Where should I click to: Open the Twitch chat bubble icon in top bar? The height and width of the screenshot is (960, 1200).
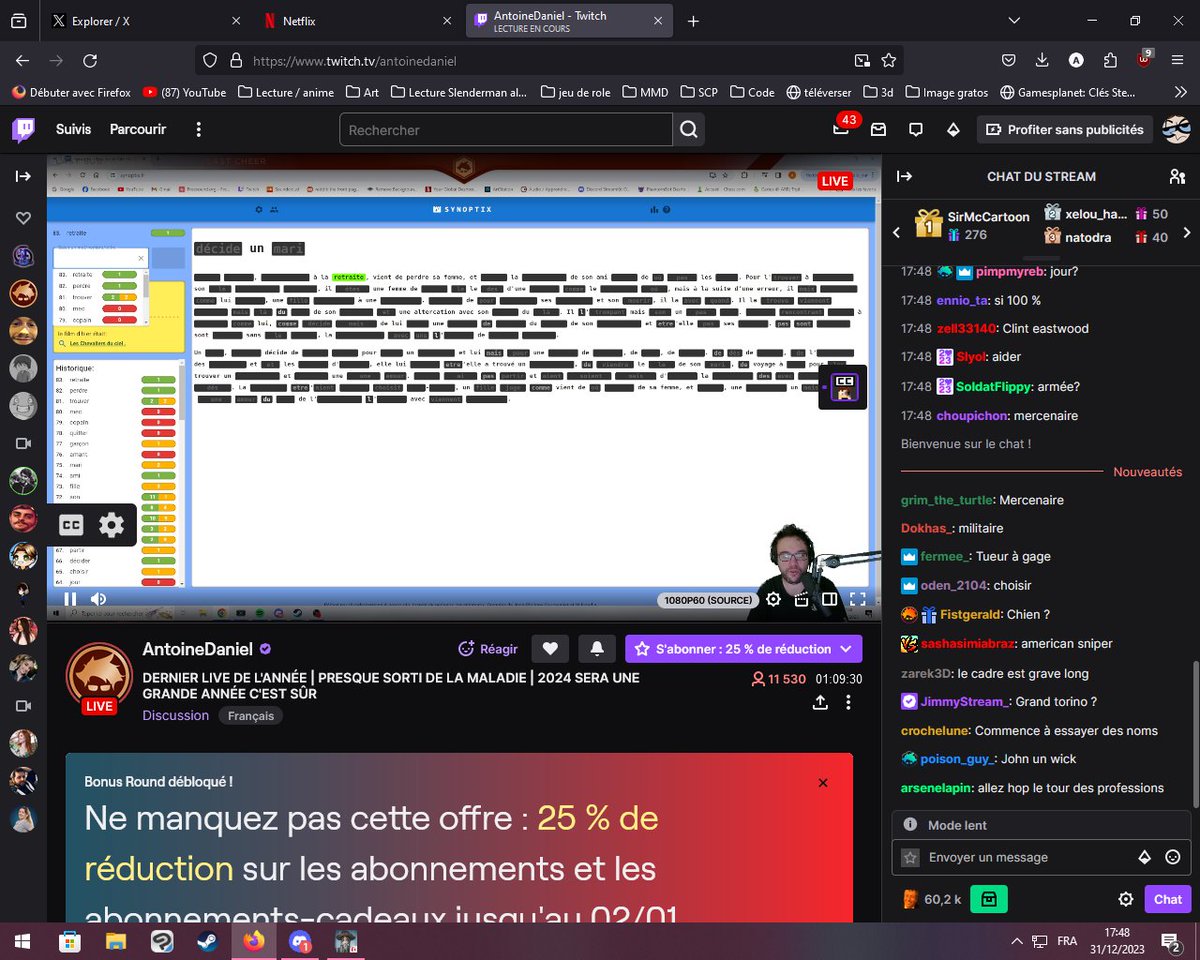point(915,130)
